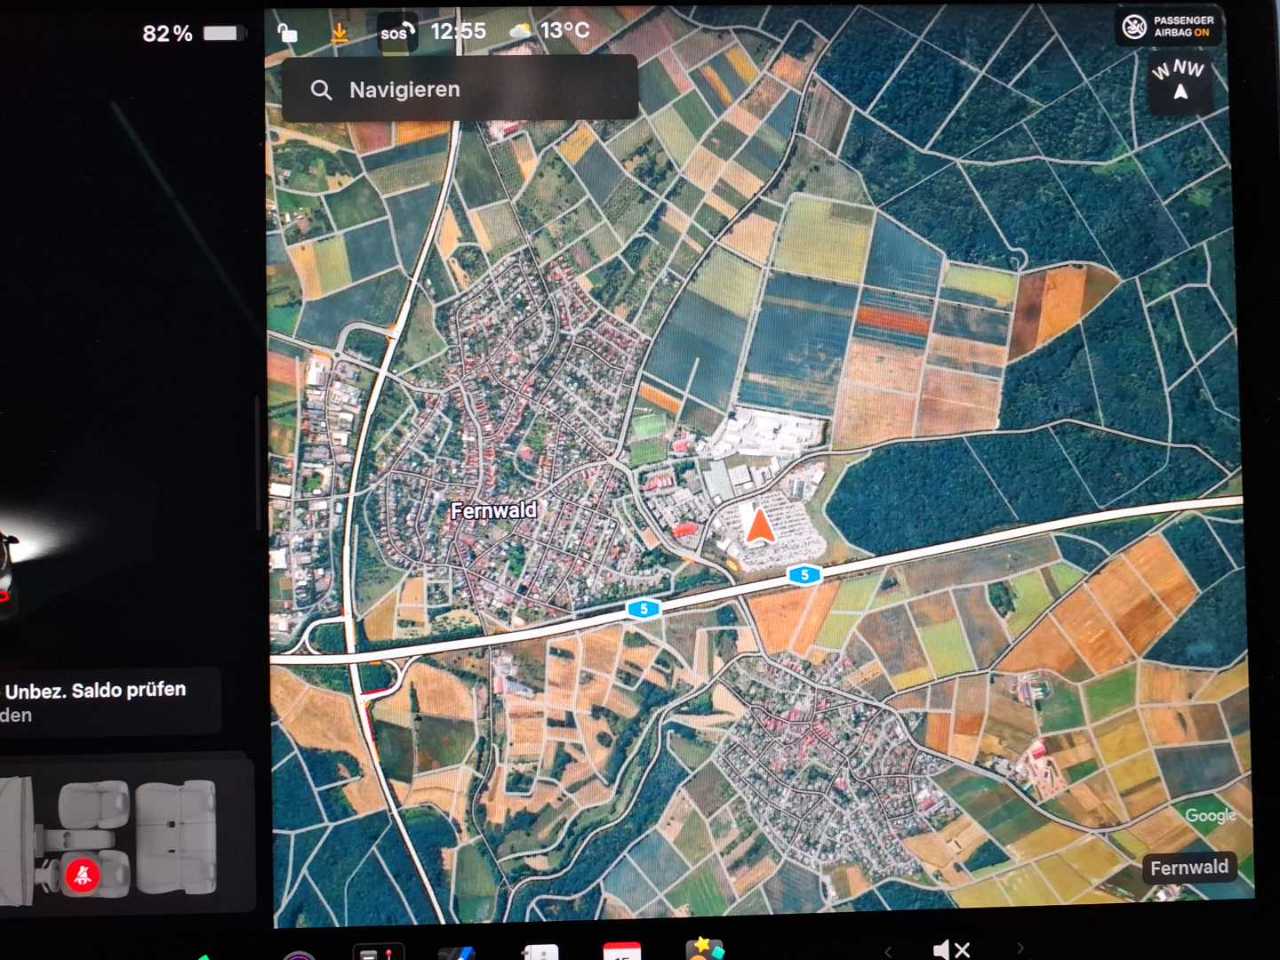This screenshot has width=1280, height=960.
Task: Tap the red seatbelt warning icon
Action: coord(82,876)
